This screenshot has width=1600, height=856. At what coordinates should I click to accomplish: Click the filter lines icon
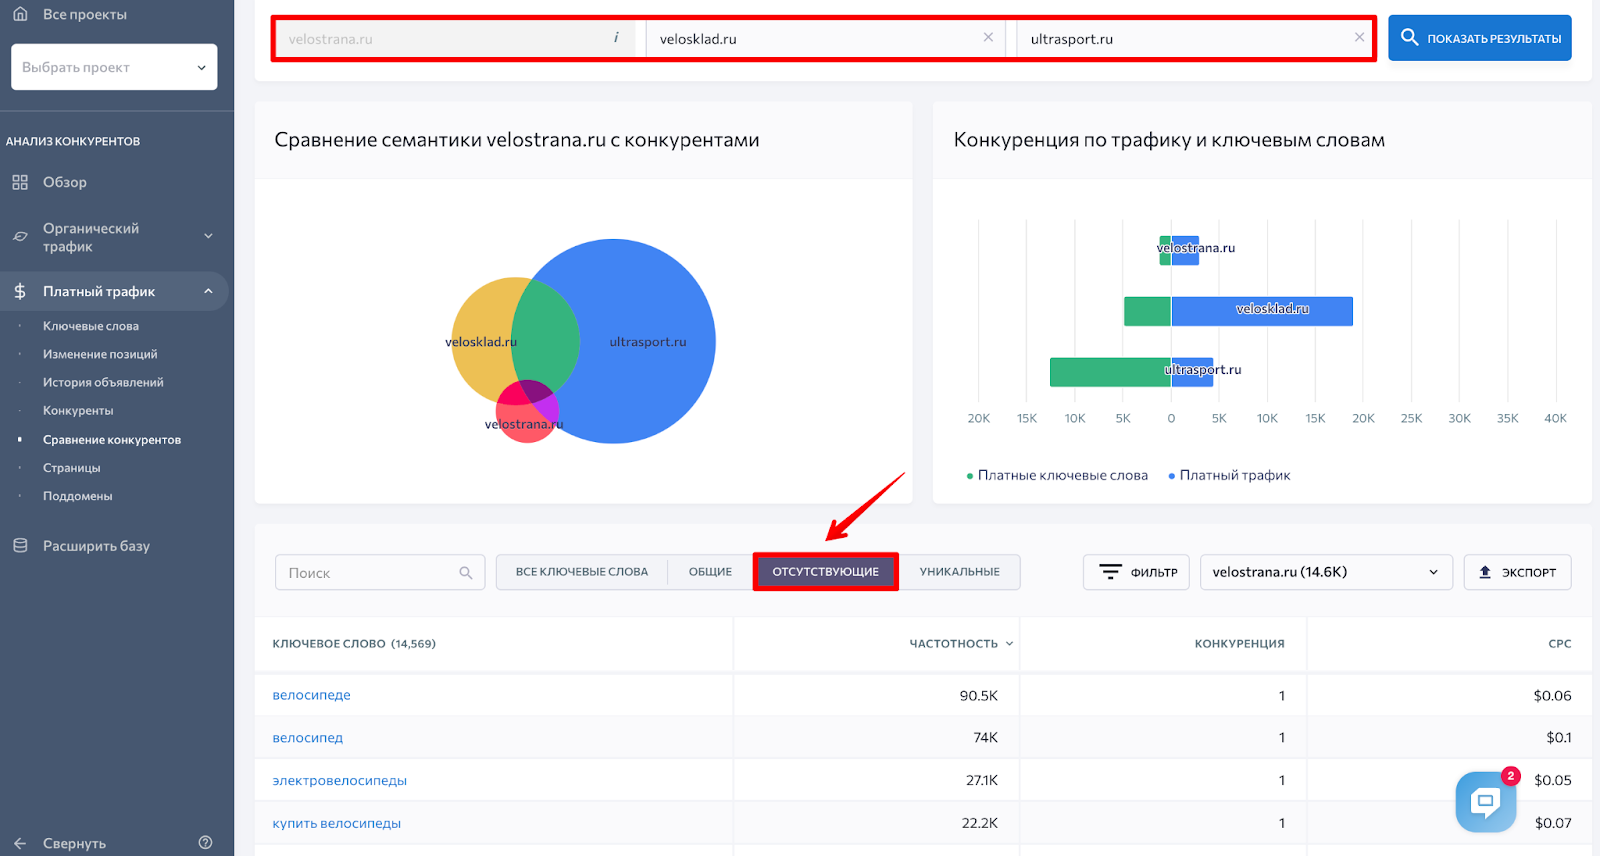(x=1111, y=572)
